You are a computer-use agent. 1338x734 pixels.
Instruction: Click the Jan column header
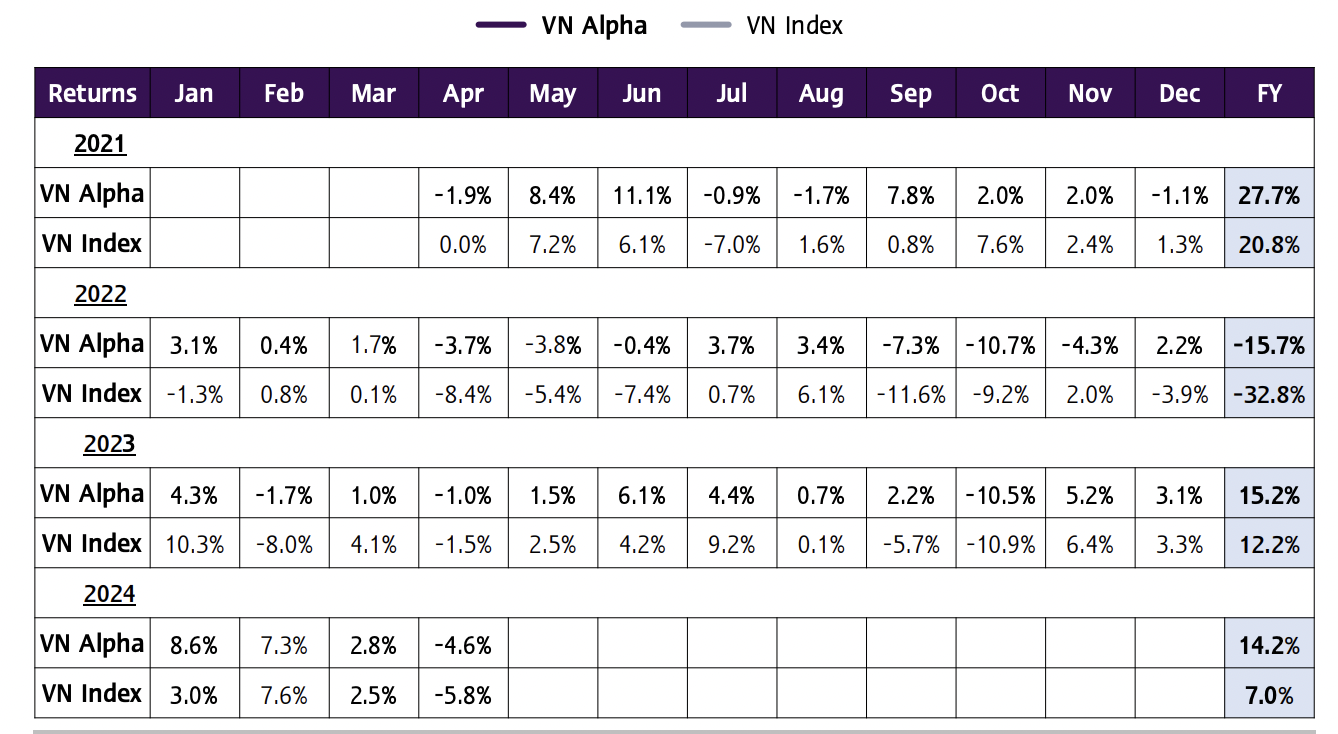tap(194, 94)
